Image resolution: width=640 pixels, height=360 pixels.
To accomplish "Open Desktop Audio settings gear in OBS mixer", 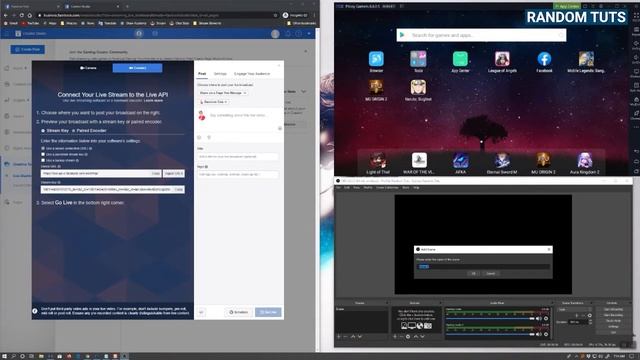I will coord(546,318).
